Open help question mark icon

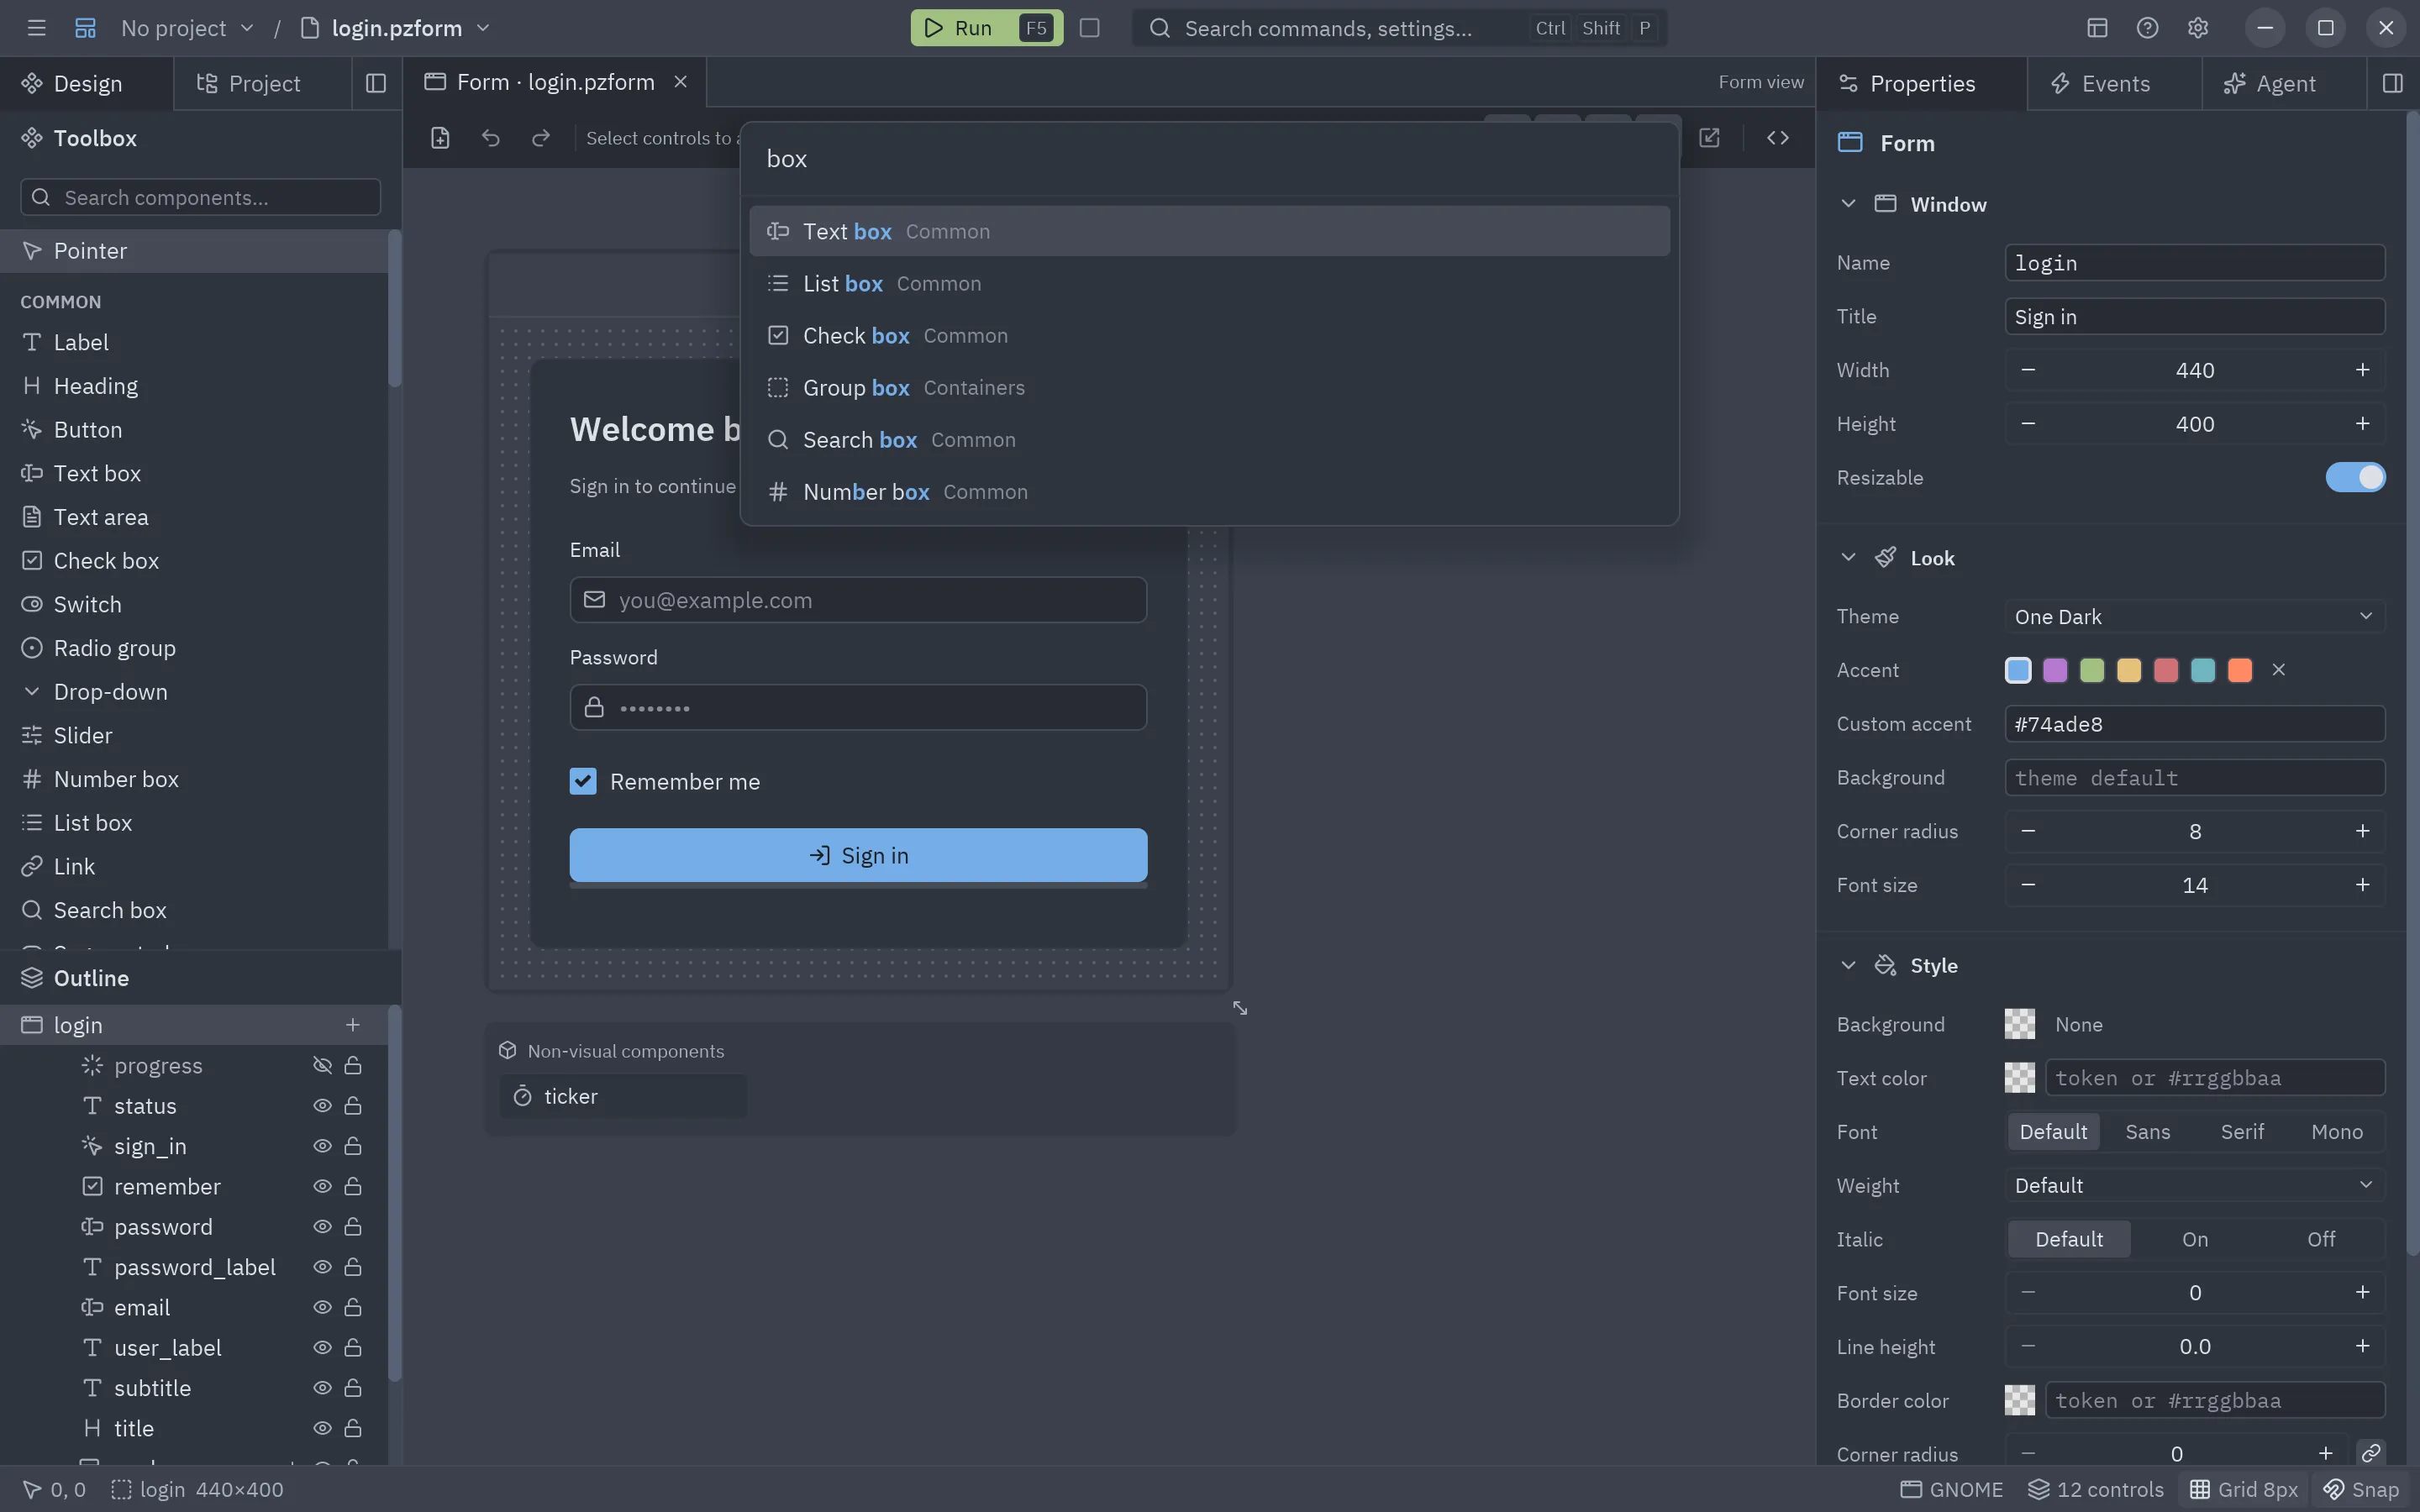tap(2147, 28)
